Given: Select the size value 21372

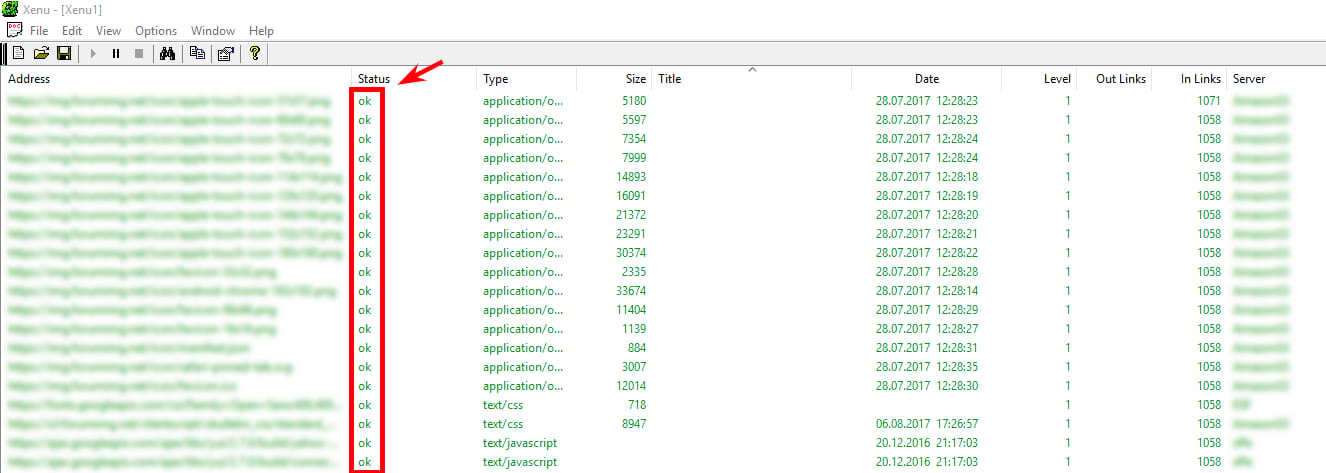Looking at the screenshot, I should (x=630, y=215).
